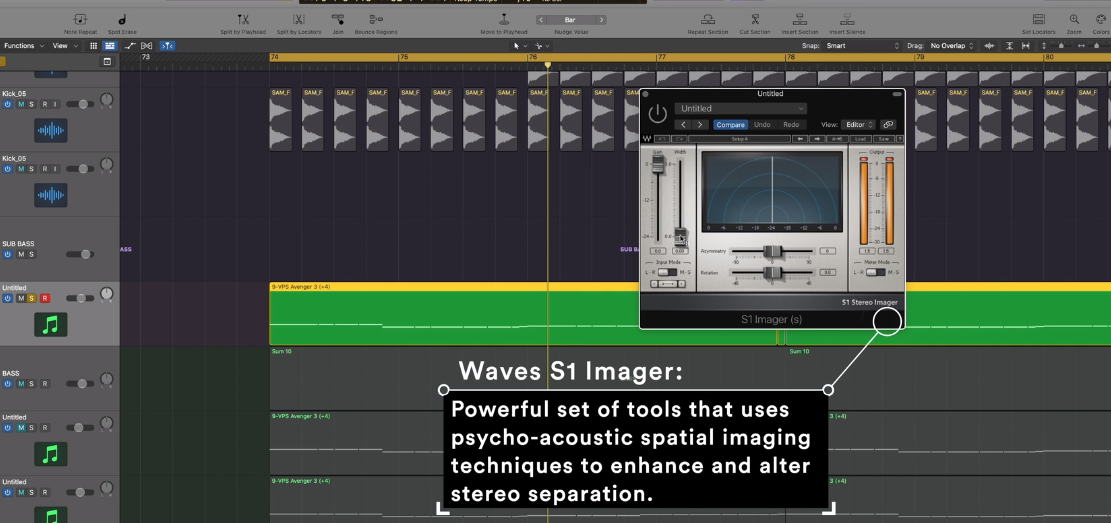Viewport: 1111px width, 523px height.
Task: Click Insert Silence icon
Action: (847, 20)
